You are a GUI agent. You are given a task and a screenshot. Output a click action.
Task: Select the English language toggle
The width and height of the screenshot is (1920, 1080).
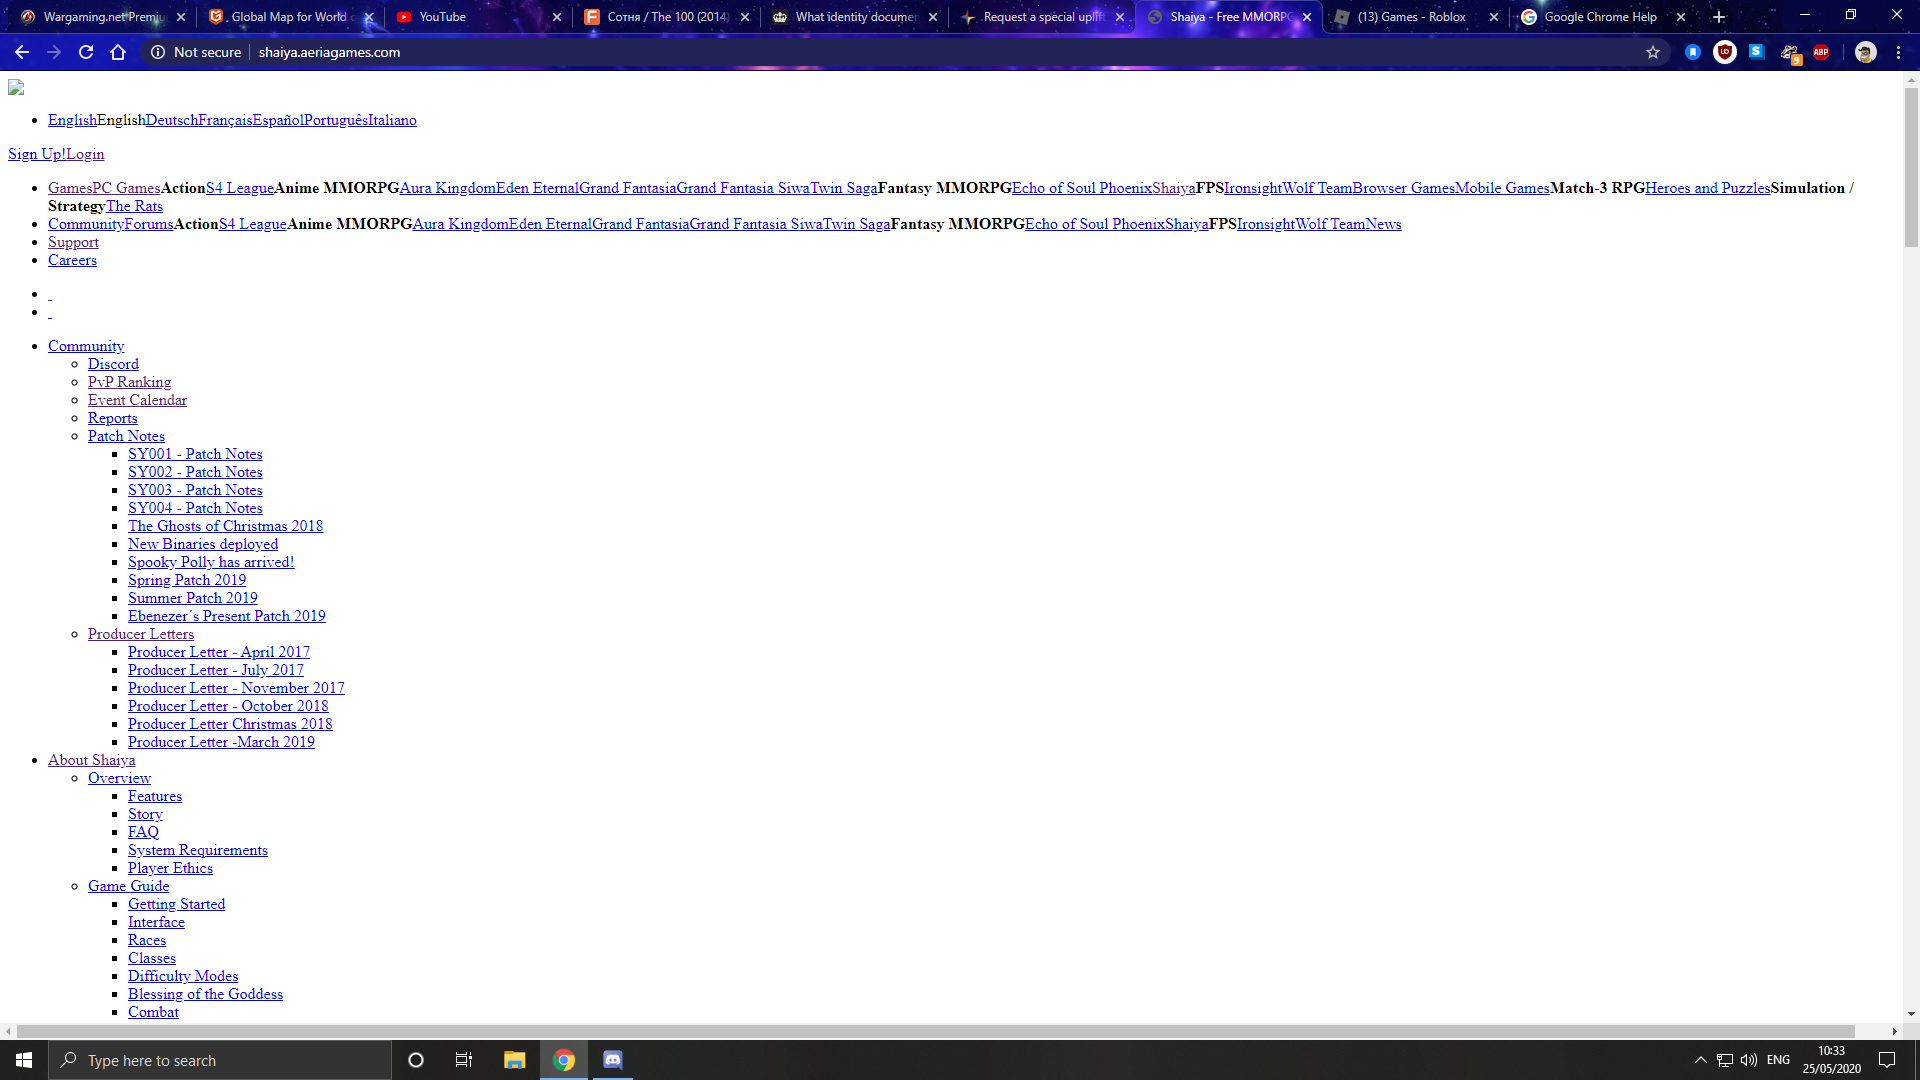click(71, 120)
